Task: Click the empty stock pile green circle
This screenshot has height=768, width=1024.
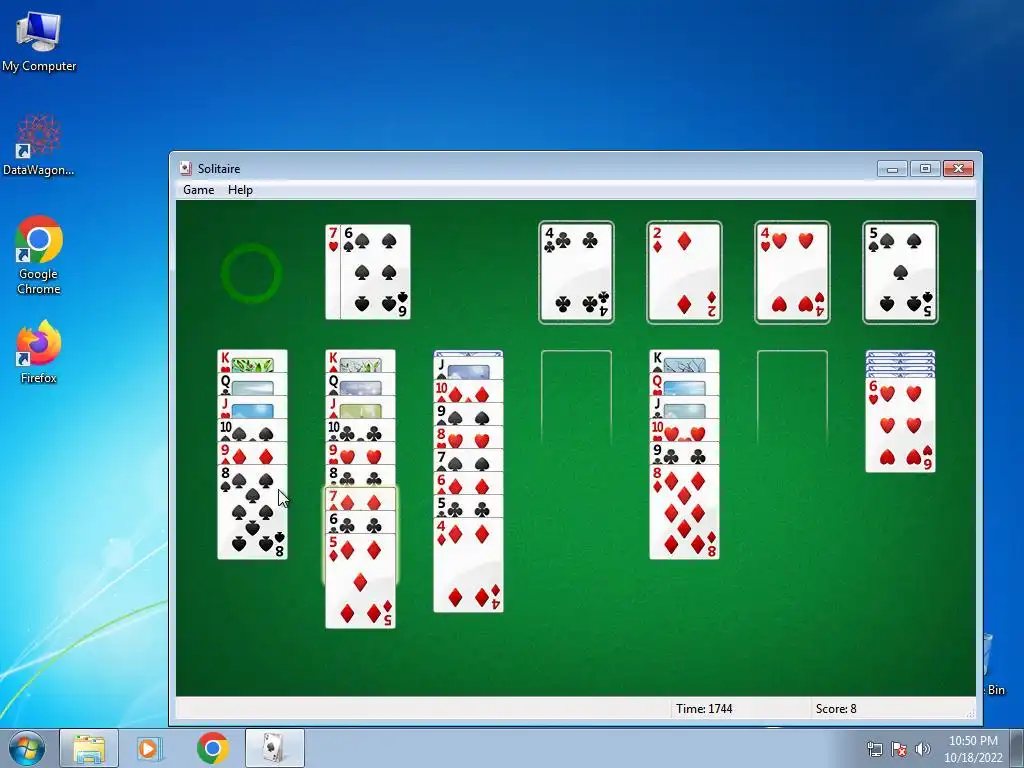Action: pos(251,273)
